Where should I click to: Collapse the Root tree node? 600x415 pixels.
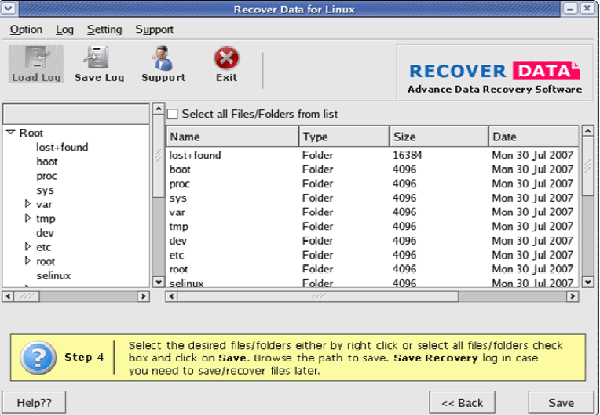pos(10,132)
